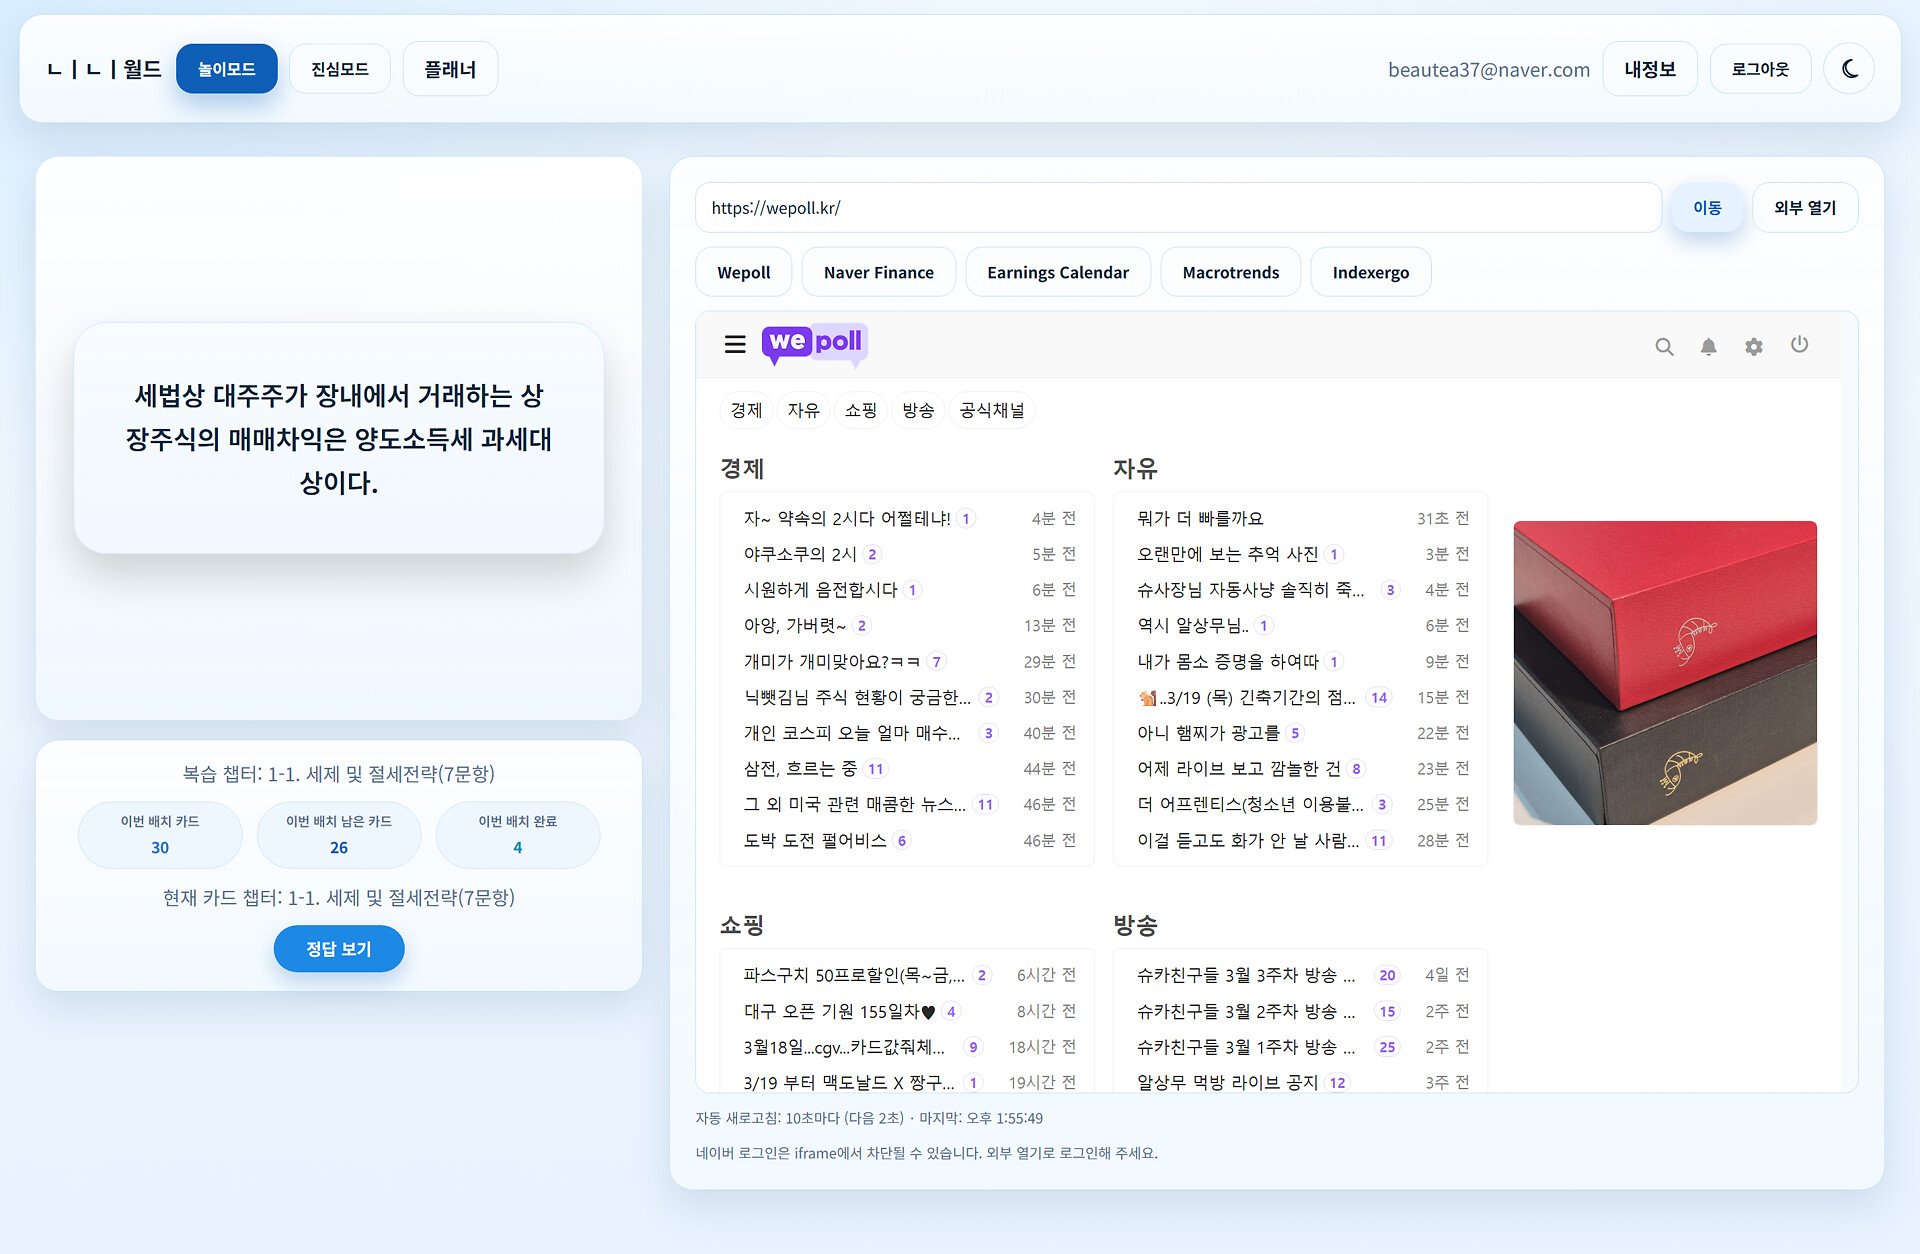The image size is (1920, 1254).
Task: Click the red box advertisement image
Action: pos(1665,672)
